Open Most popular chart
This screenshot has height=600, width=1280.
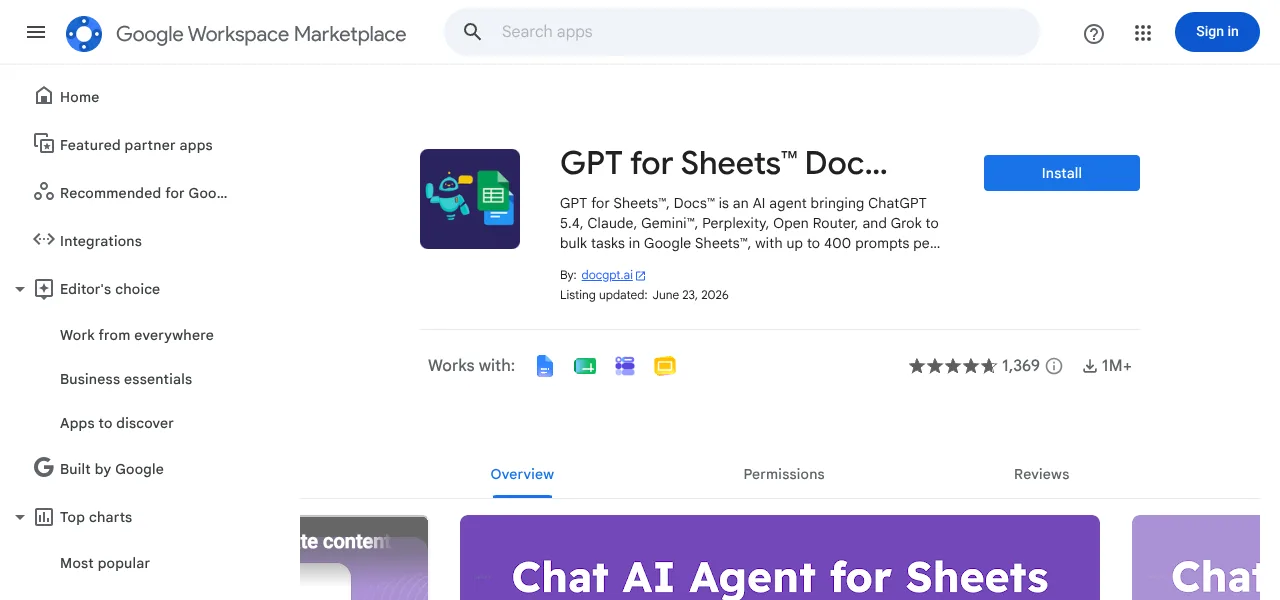(x=105, y=563)
